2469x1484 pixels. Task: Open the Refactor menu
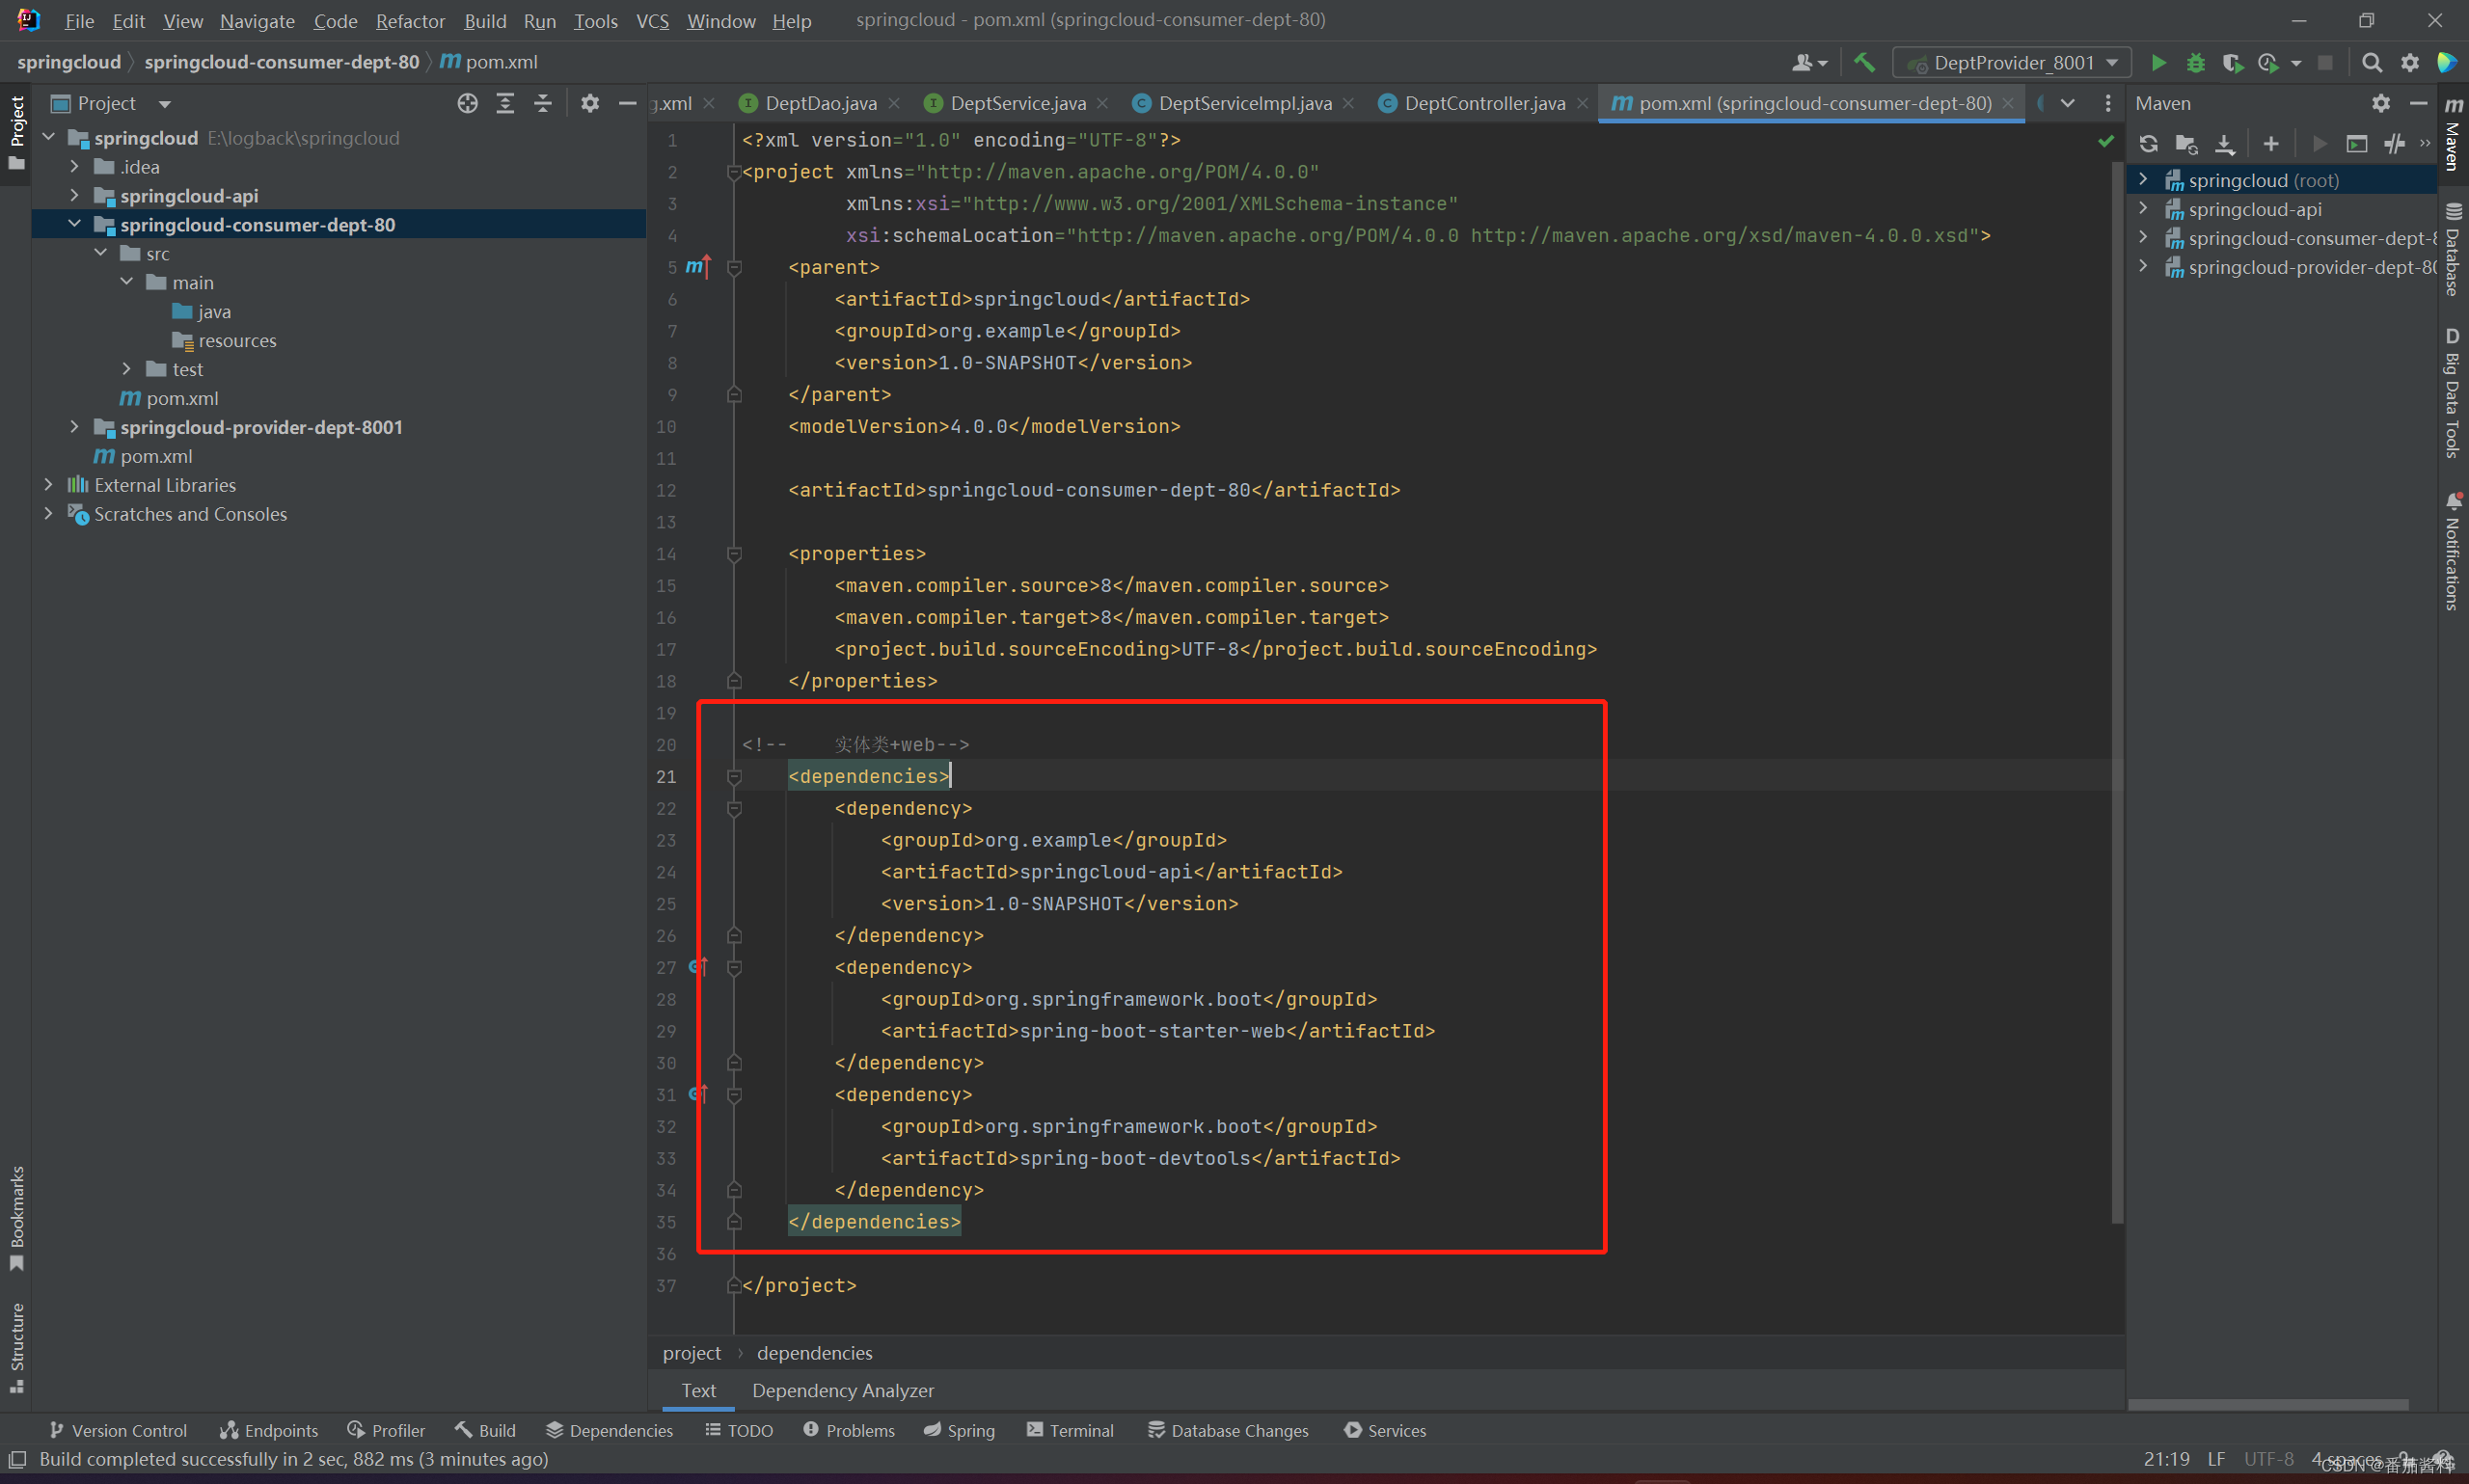pyautogui.click(x=410, y=21)
